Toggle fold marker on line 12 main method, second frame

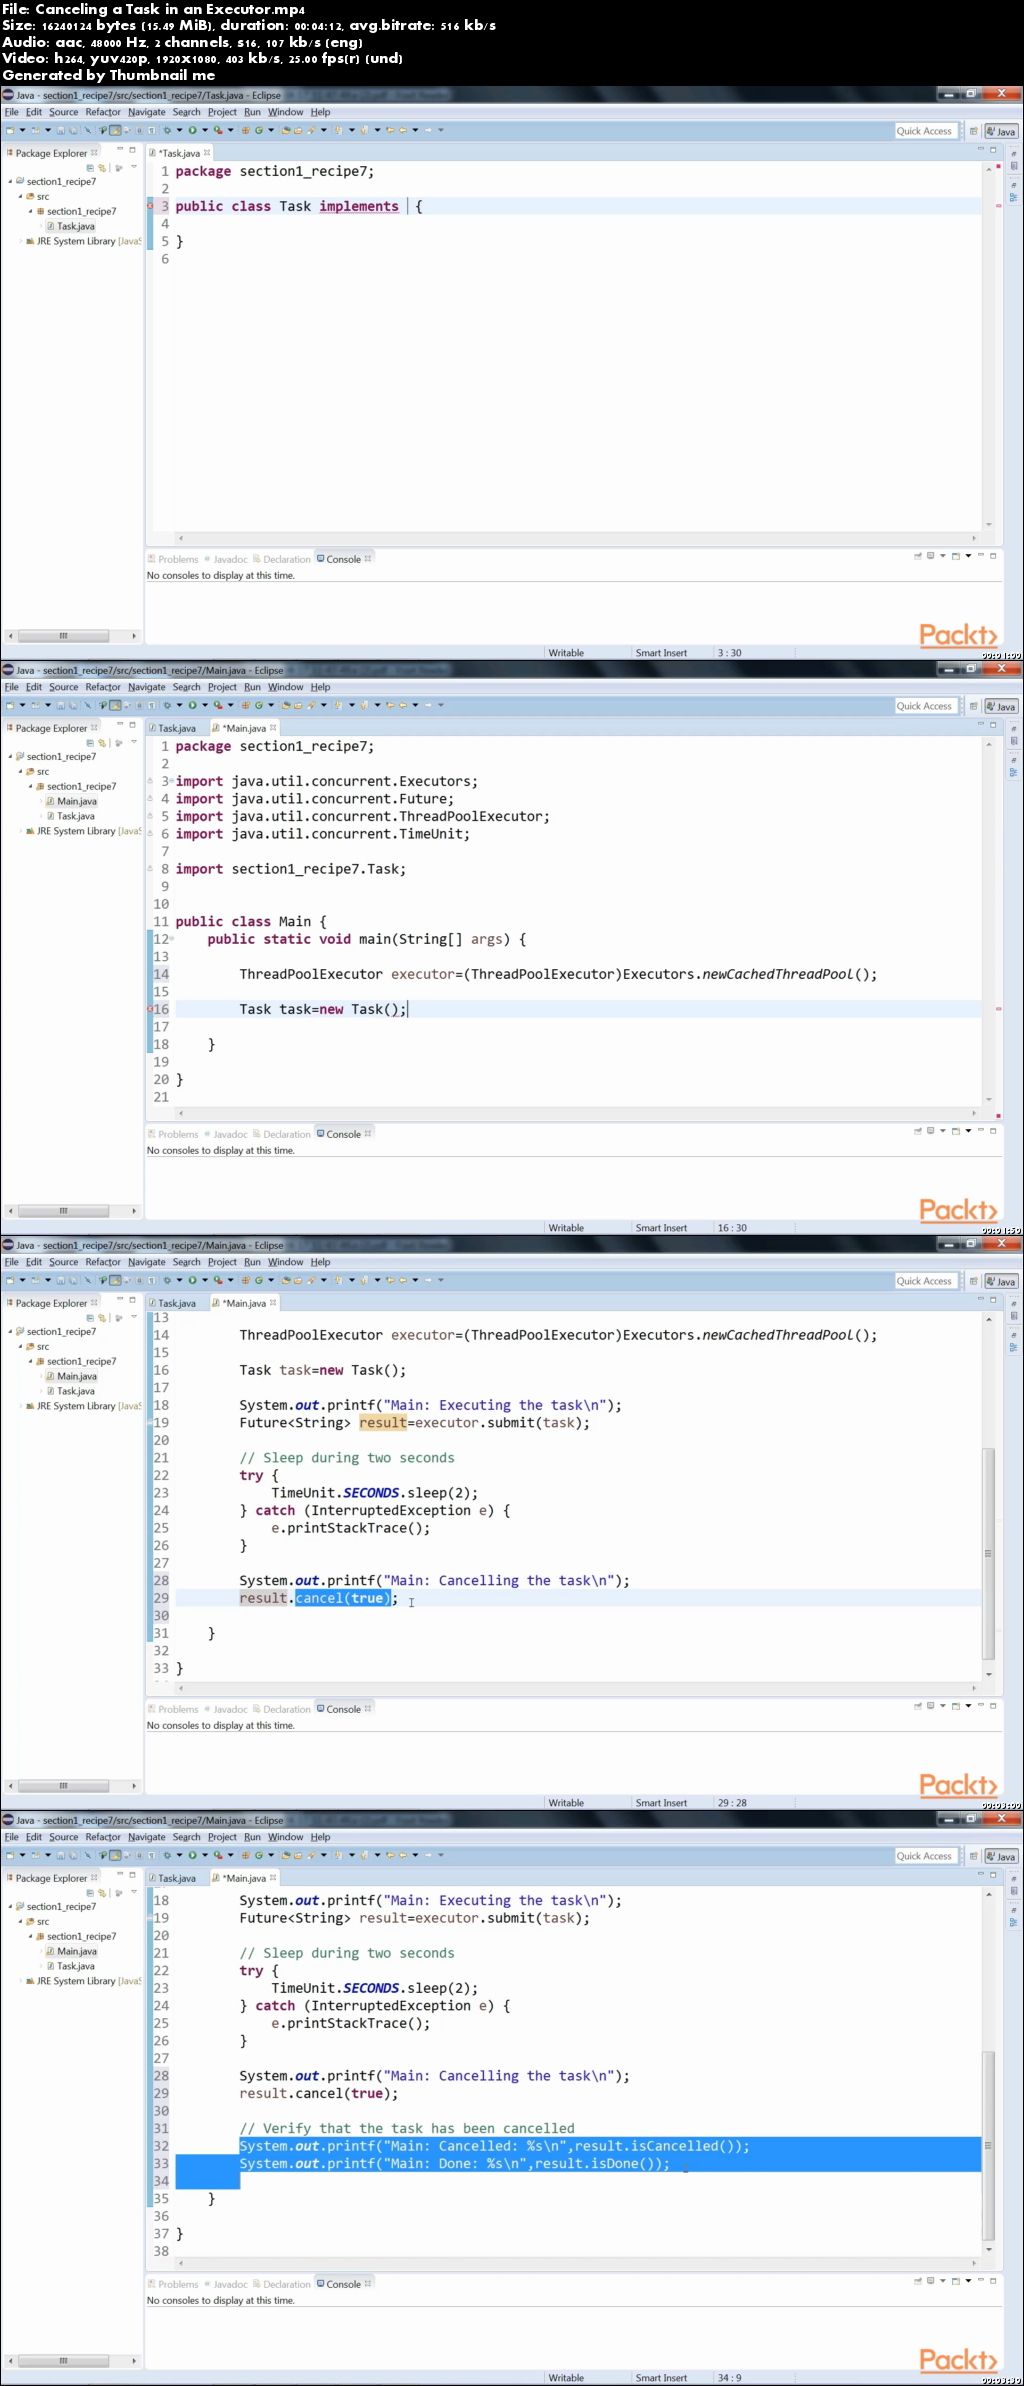171,939
